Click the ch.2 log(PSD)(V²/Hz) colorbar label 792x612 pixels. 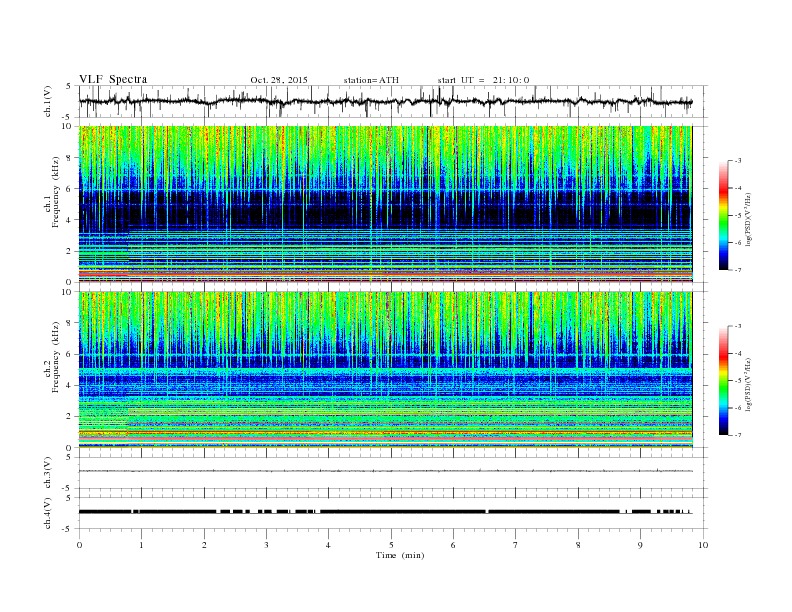point(748,385)
